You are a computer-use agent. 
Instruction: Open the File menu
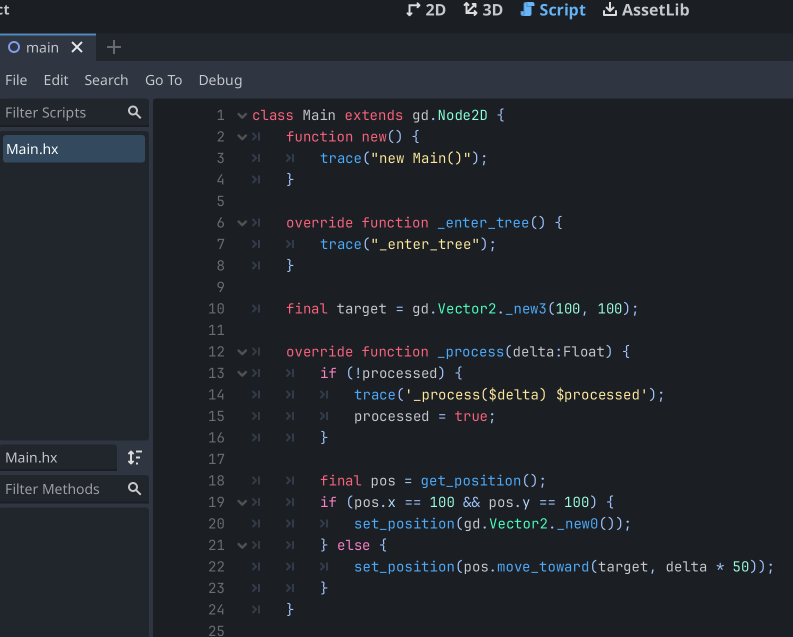[16, 80]
